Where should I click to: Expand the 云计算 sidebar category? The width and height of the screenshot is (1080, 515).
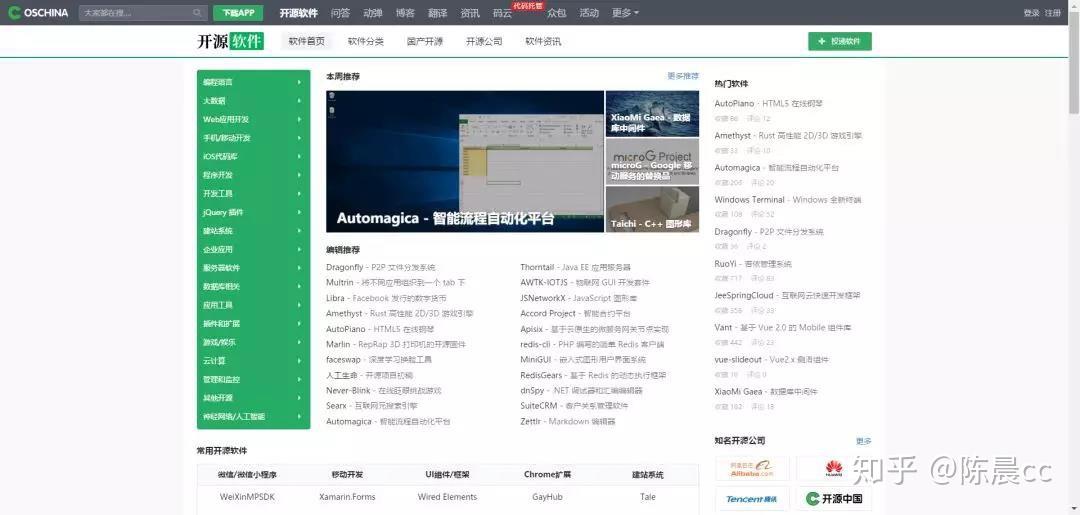(253, 361)
